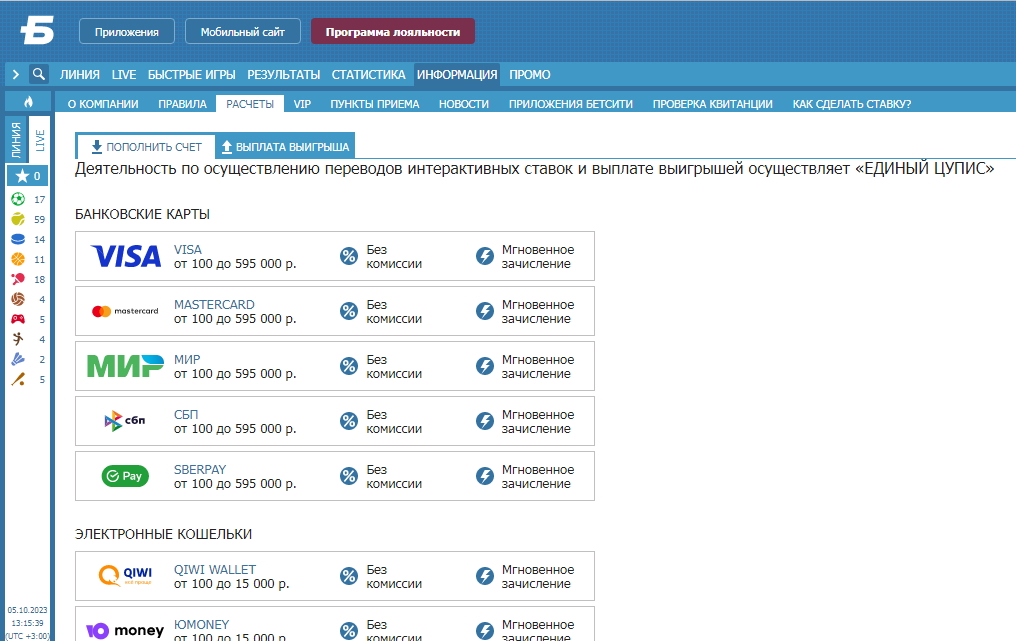Click the СБП logo
1016x641 pixels.
(125, 421)
